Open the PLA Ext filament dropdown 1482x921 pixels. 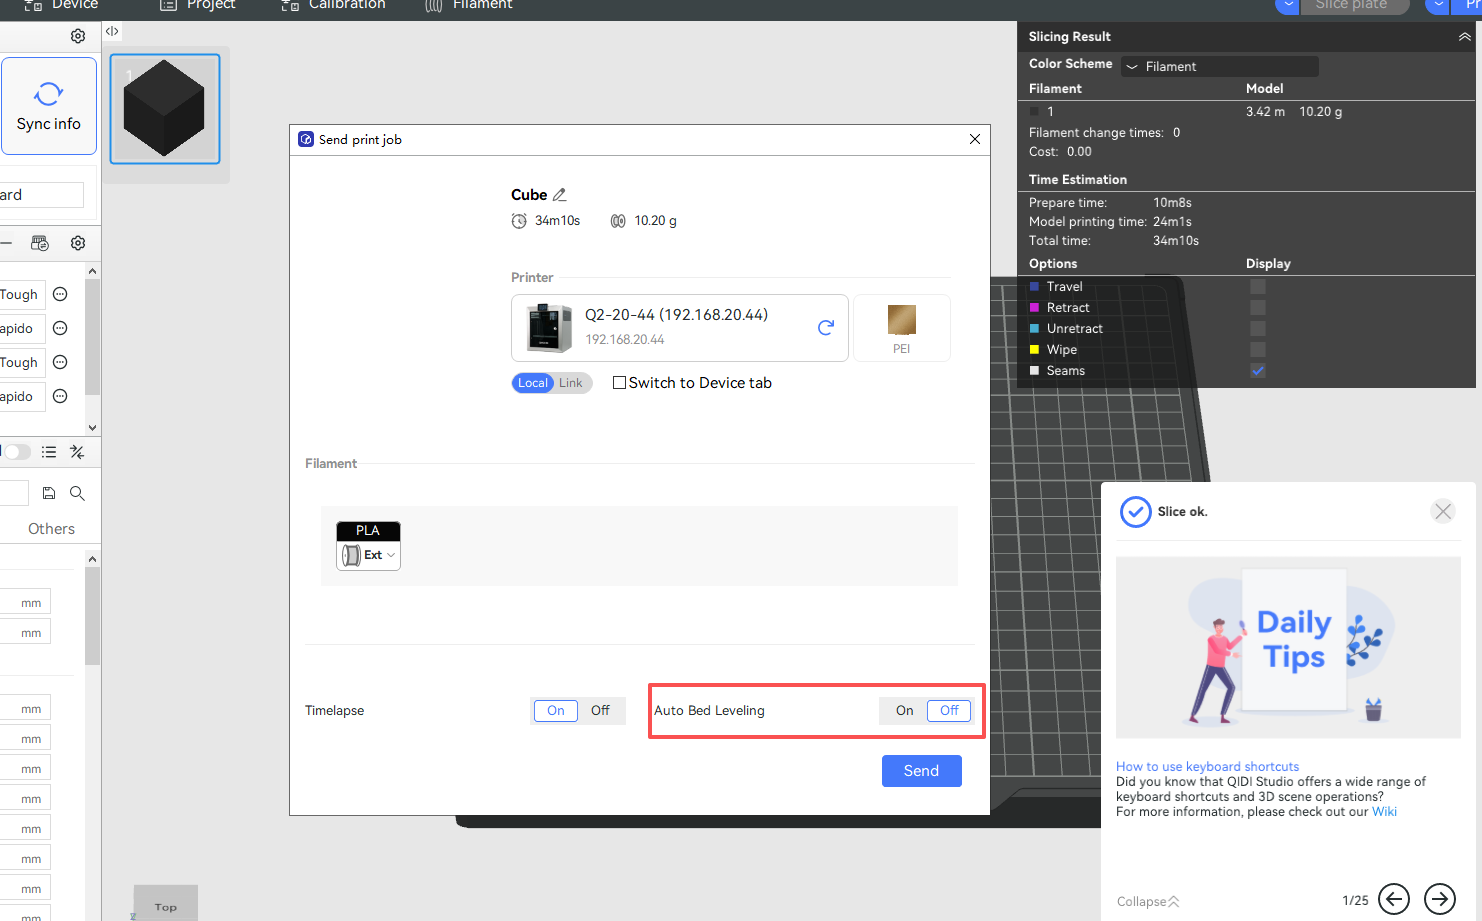[369, 555]
